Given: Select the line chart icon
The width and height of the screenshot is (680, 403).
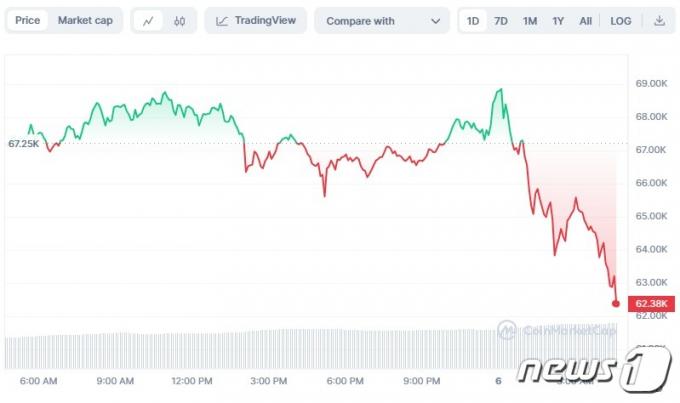Looking at the screenshot, I should pyautogui.click(x=148, y=21).
